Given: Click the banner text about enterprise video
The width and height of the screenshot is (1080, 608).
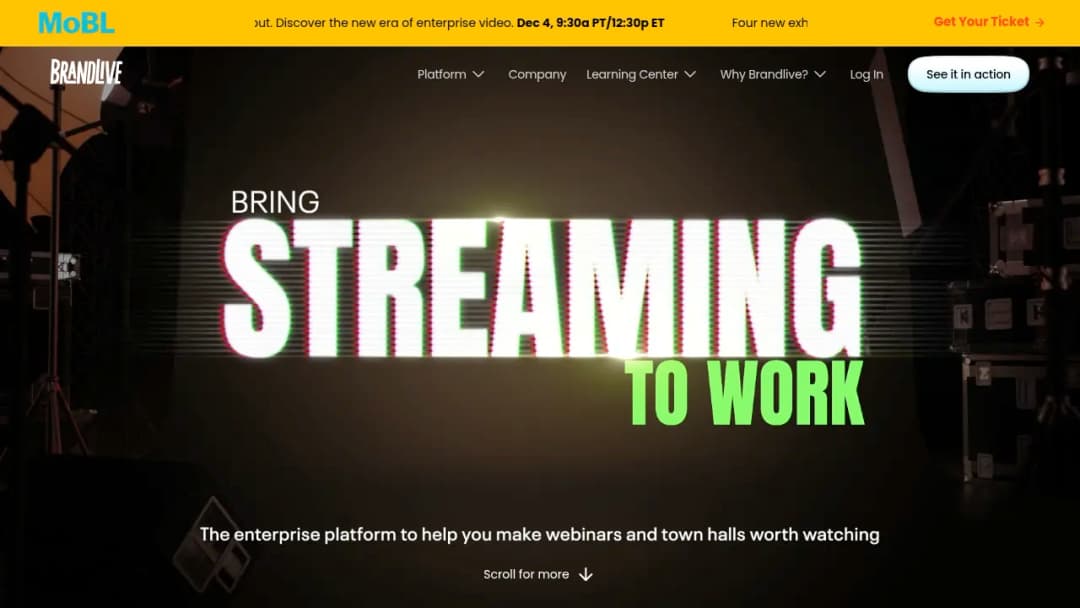Looking at the screenshot, I should [x=459, y=23].
